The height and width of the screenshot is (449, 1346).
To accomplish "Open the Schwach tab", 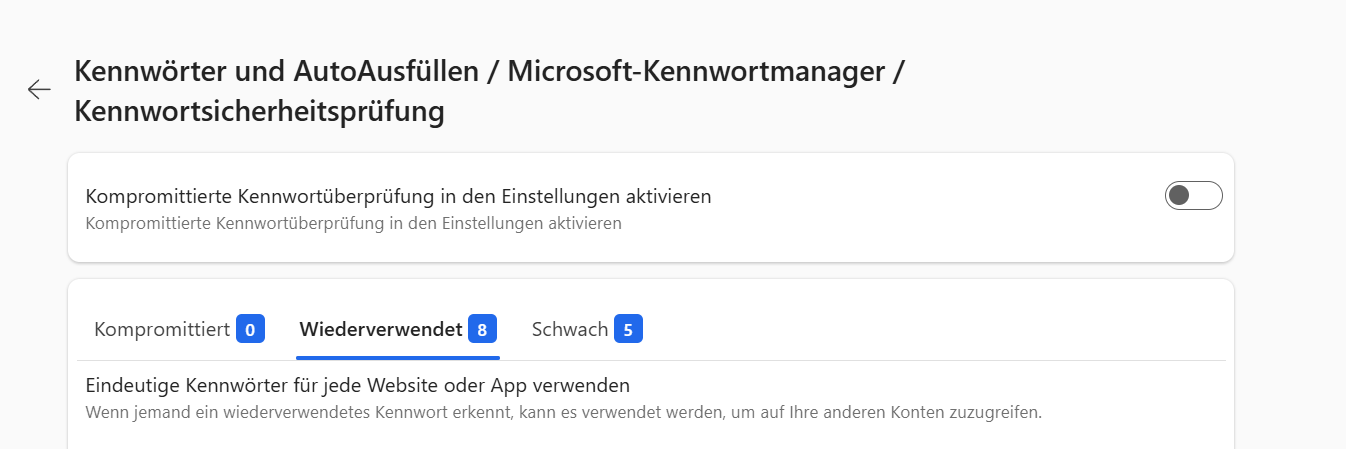I will [x=570, y=329].
